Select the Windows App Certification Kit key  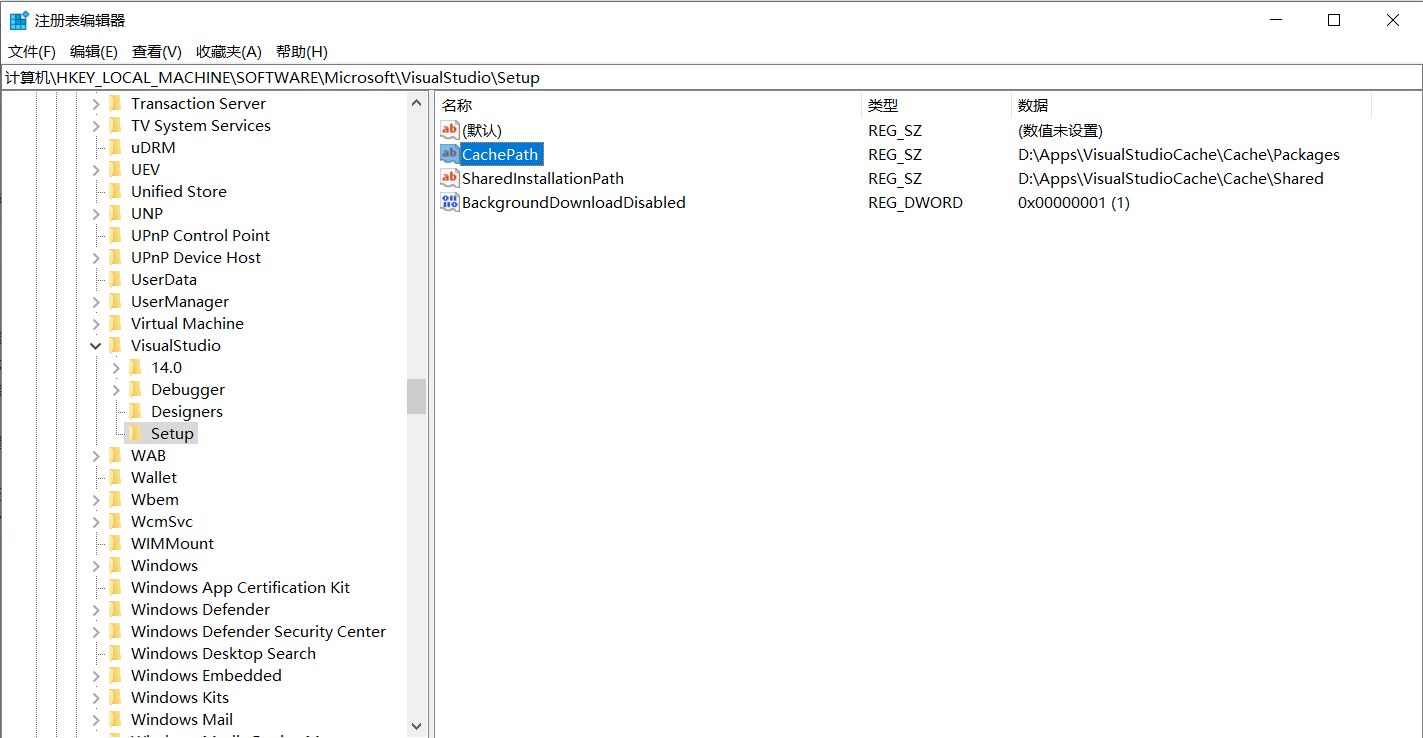coord(240,587)
